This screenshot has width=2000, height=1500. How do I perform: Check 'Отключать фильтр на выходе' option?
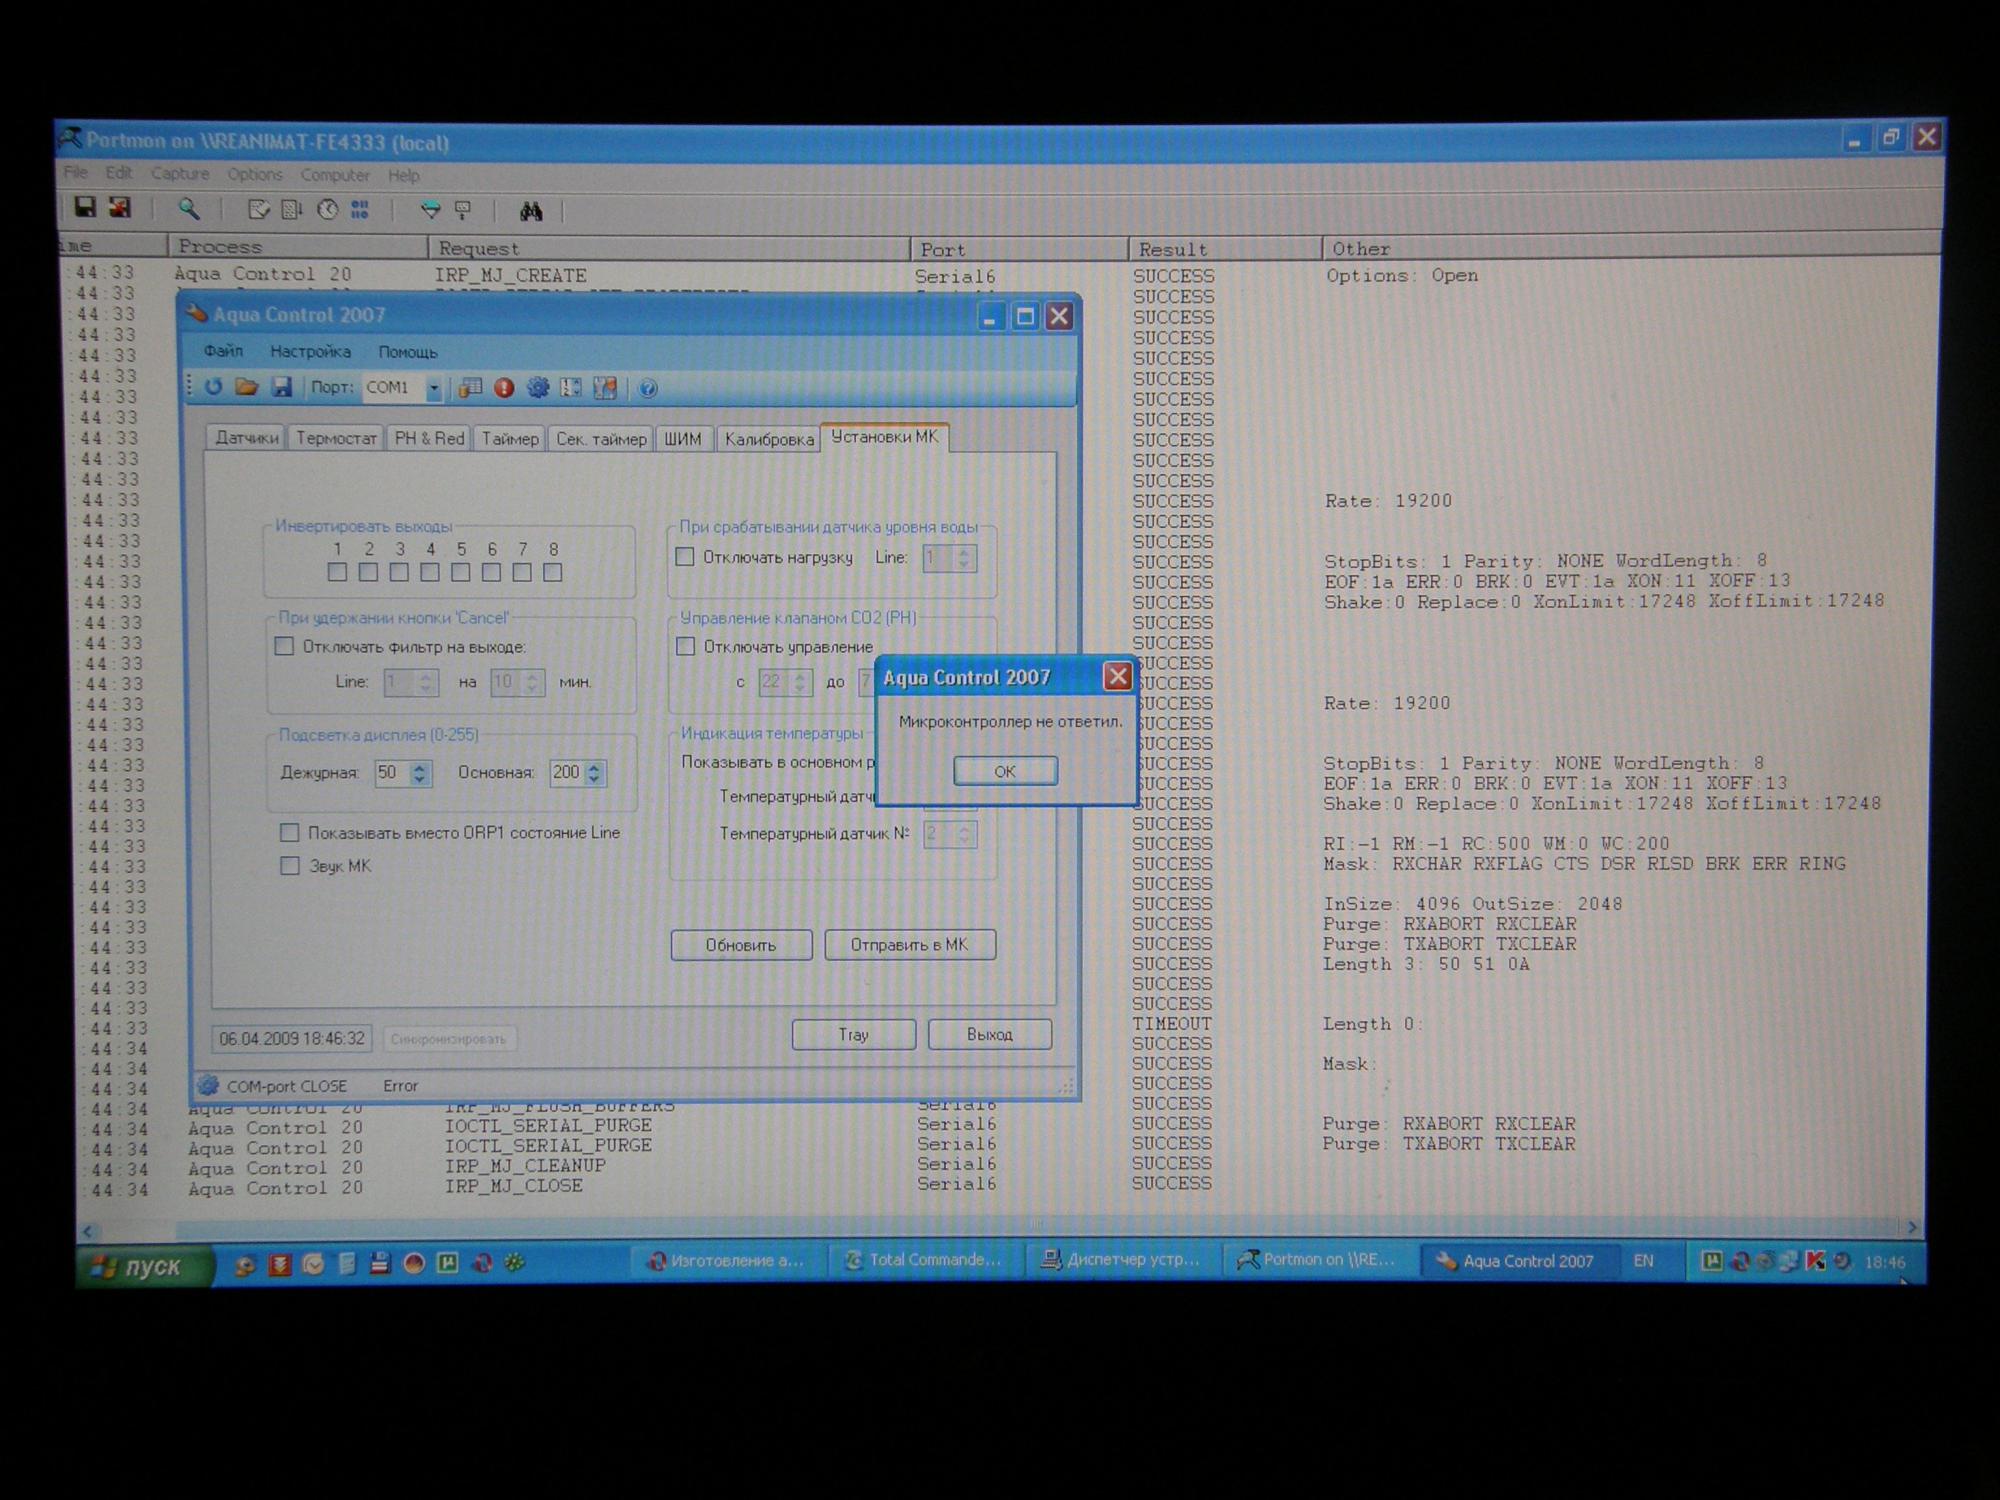[x=285, y=647]
